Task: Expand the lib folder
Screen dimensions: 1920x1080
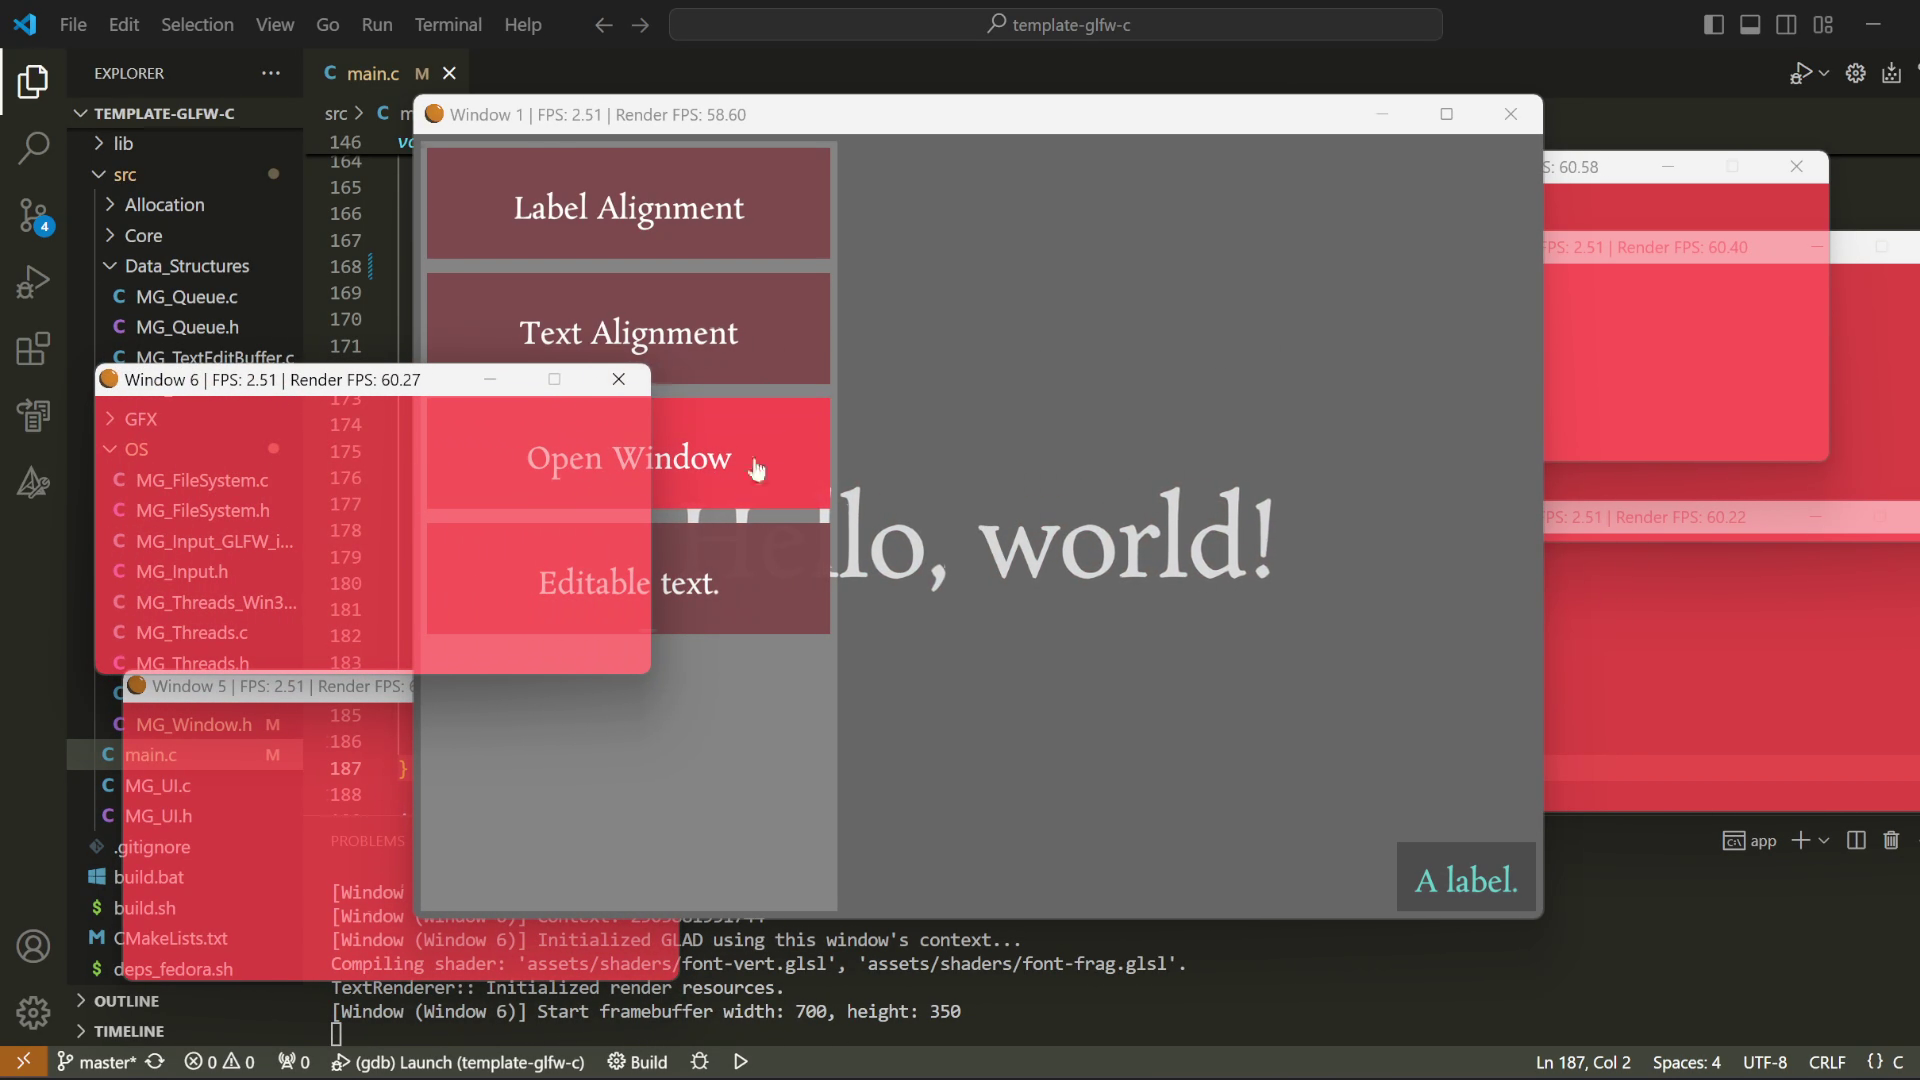Action: click(x=185, y=143)
